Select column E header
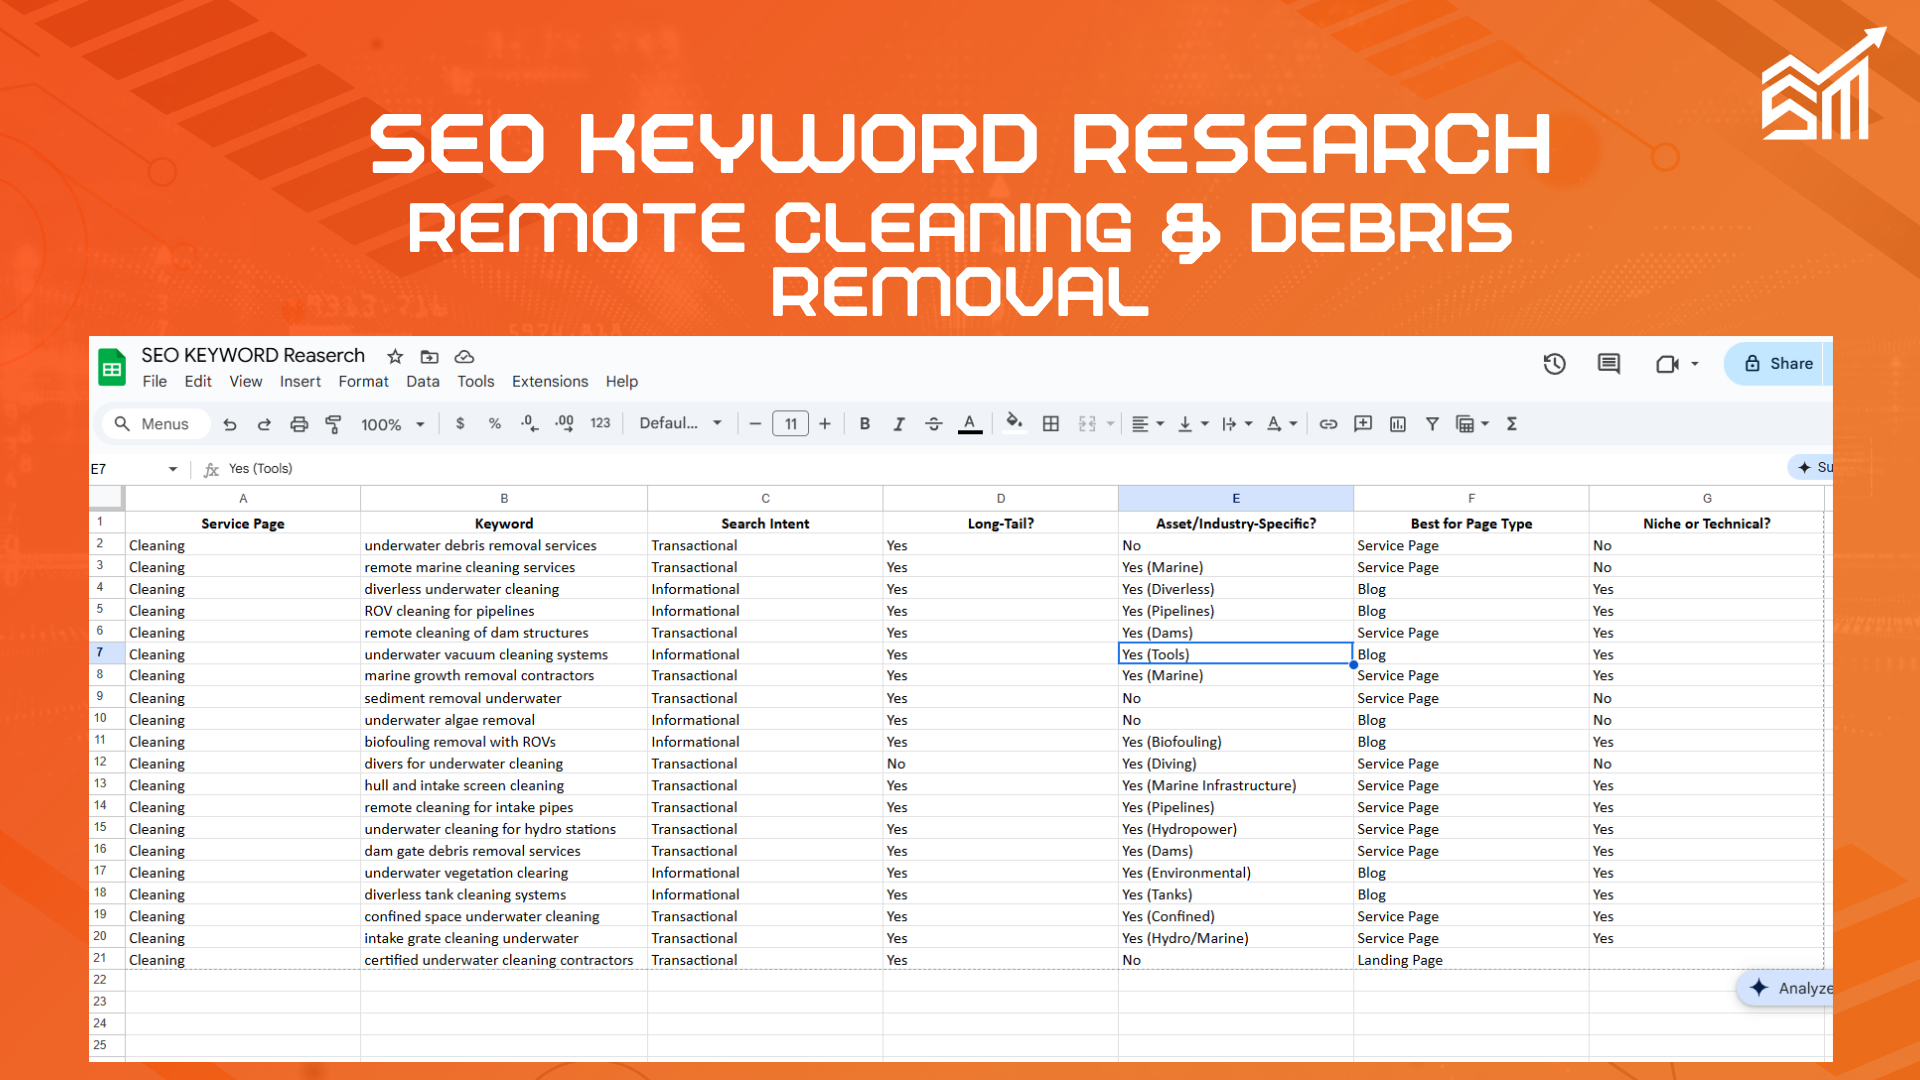Viewport: 1920px width, 1080px height. pyautogui.click(x=1236, y=498)
